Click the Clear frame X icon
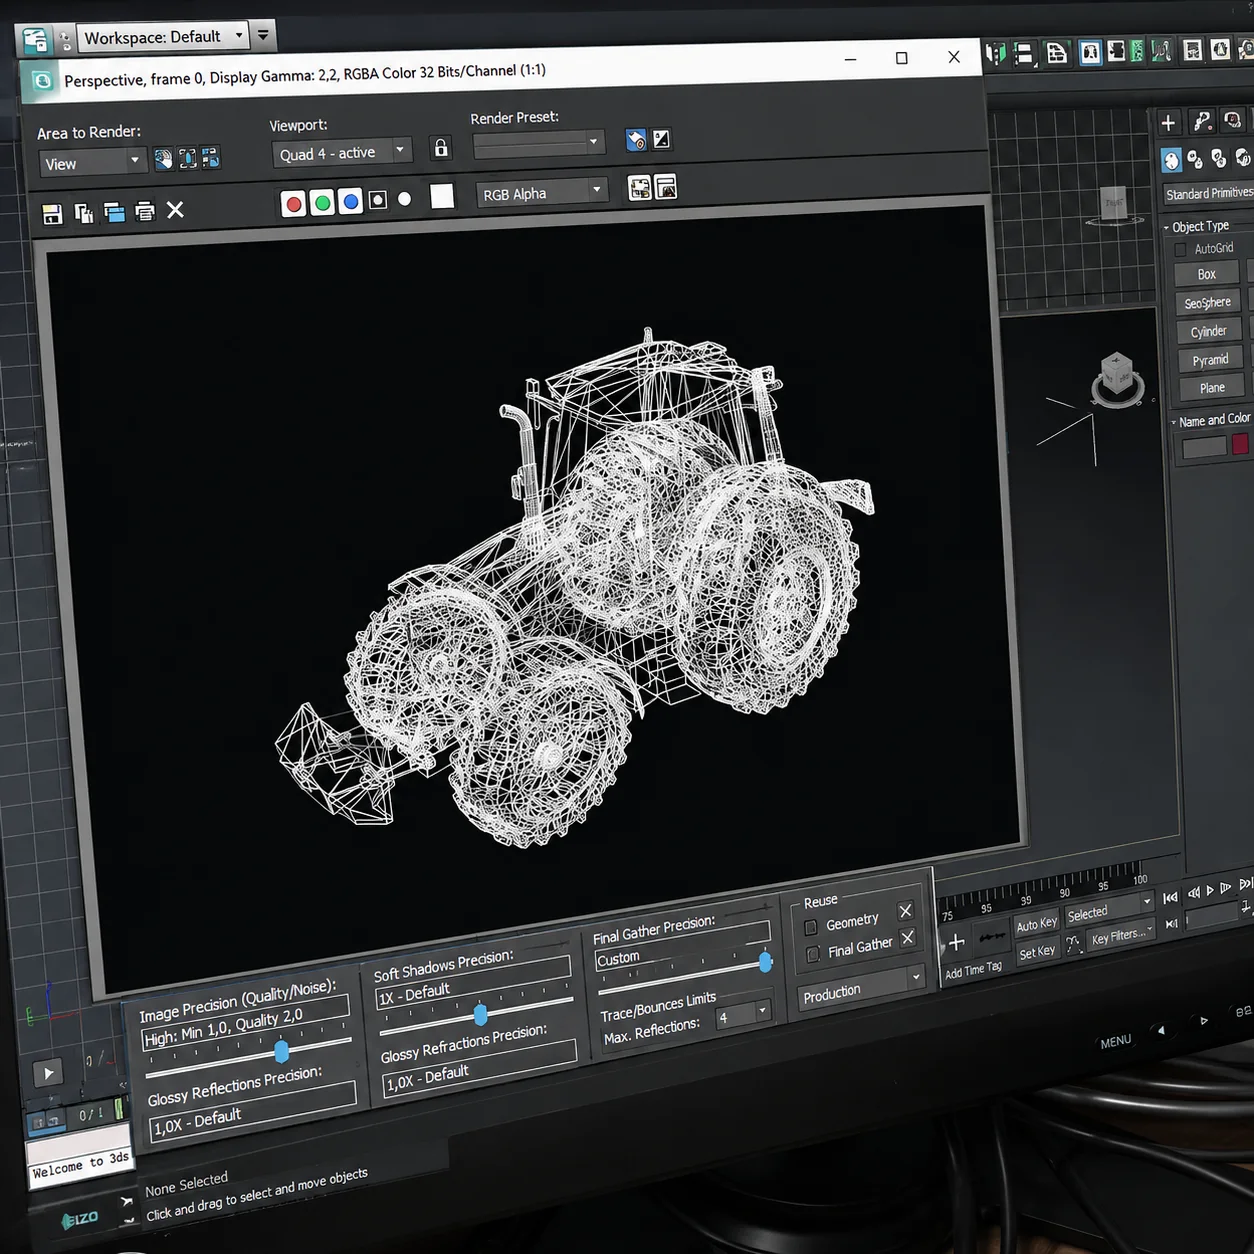 (175, 210)
